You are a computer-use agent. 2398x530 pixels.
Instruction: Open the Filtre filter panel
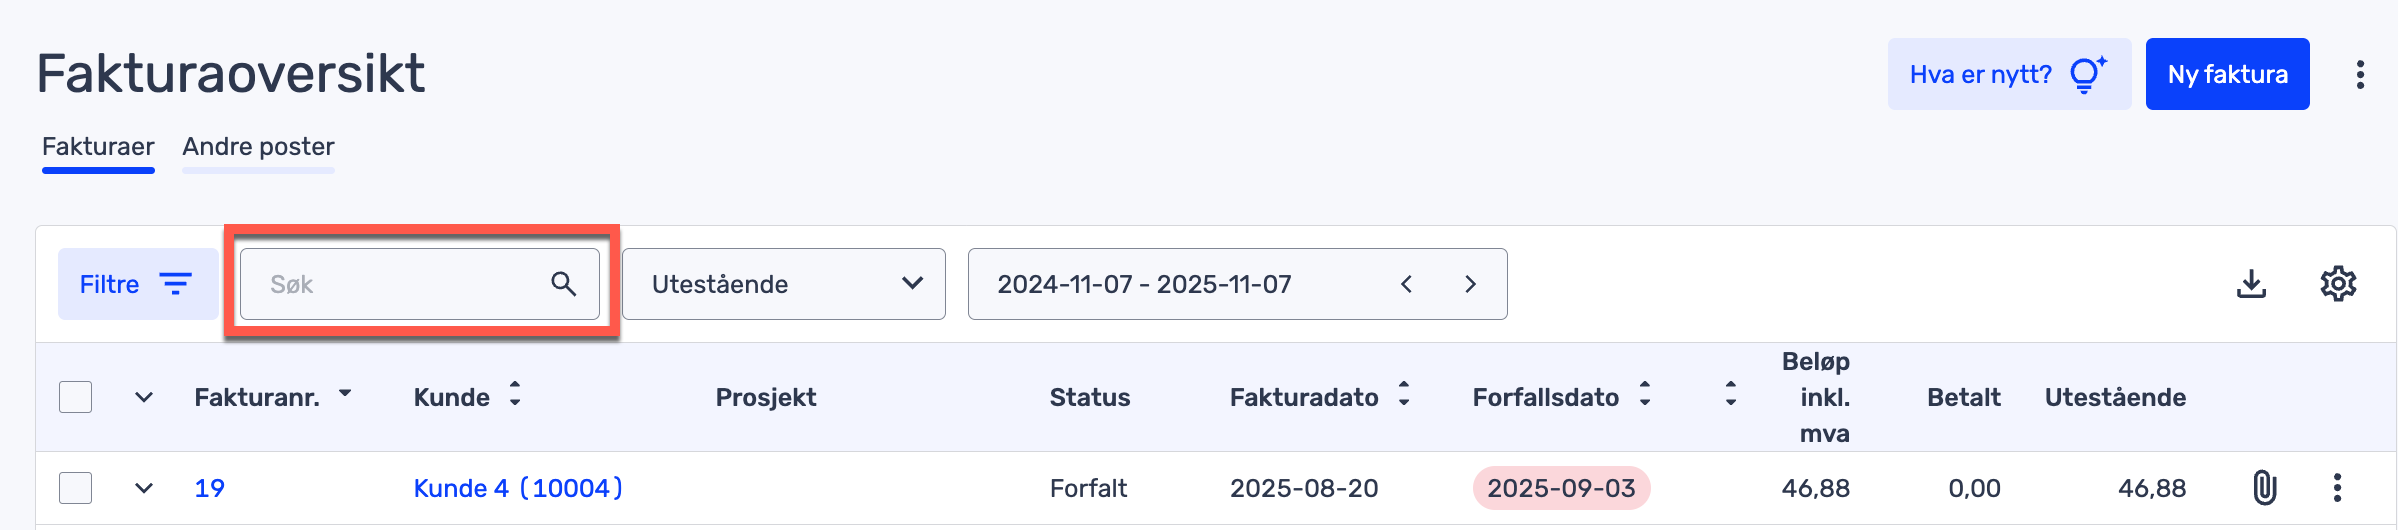coord(137,284)
